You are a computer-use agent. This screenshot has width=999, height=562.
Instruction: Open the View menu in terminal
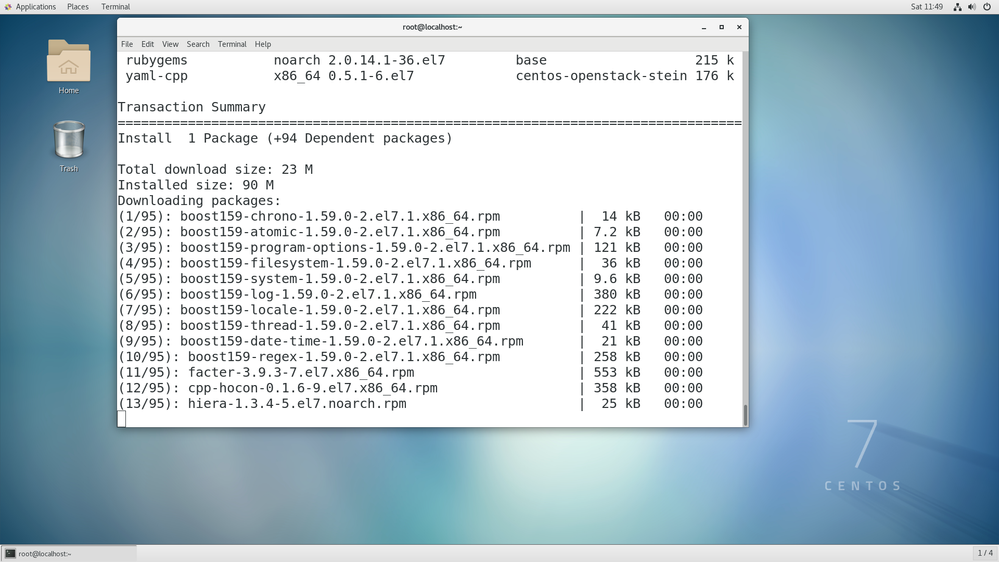pos(170,44)
